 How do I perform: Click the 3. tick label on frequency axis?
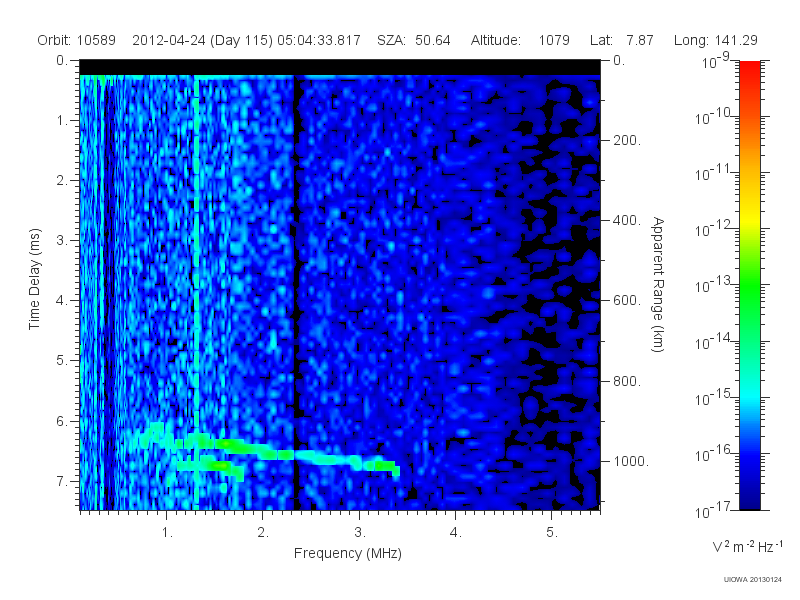pos(360,533)
